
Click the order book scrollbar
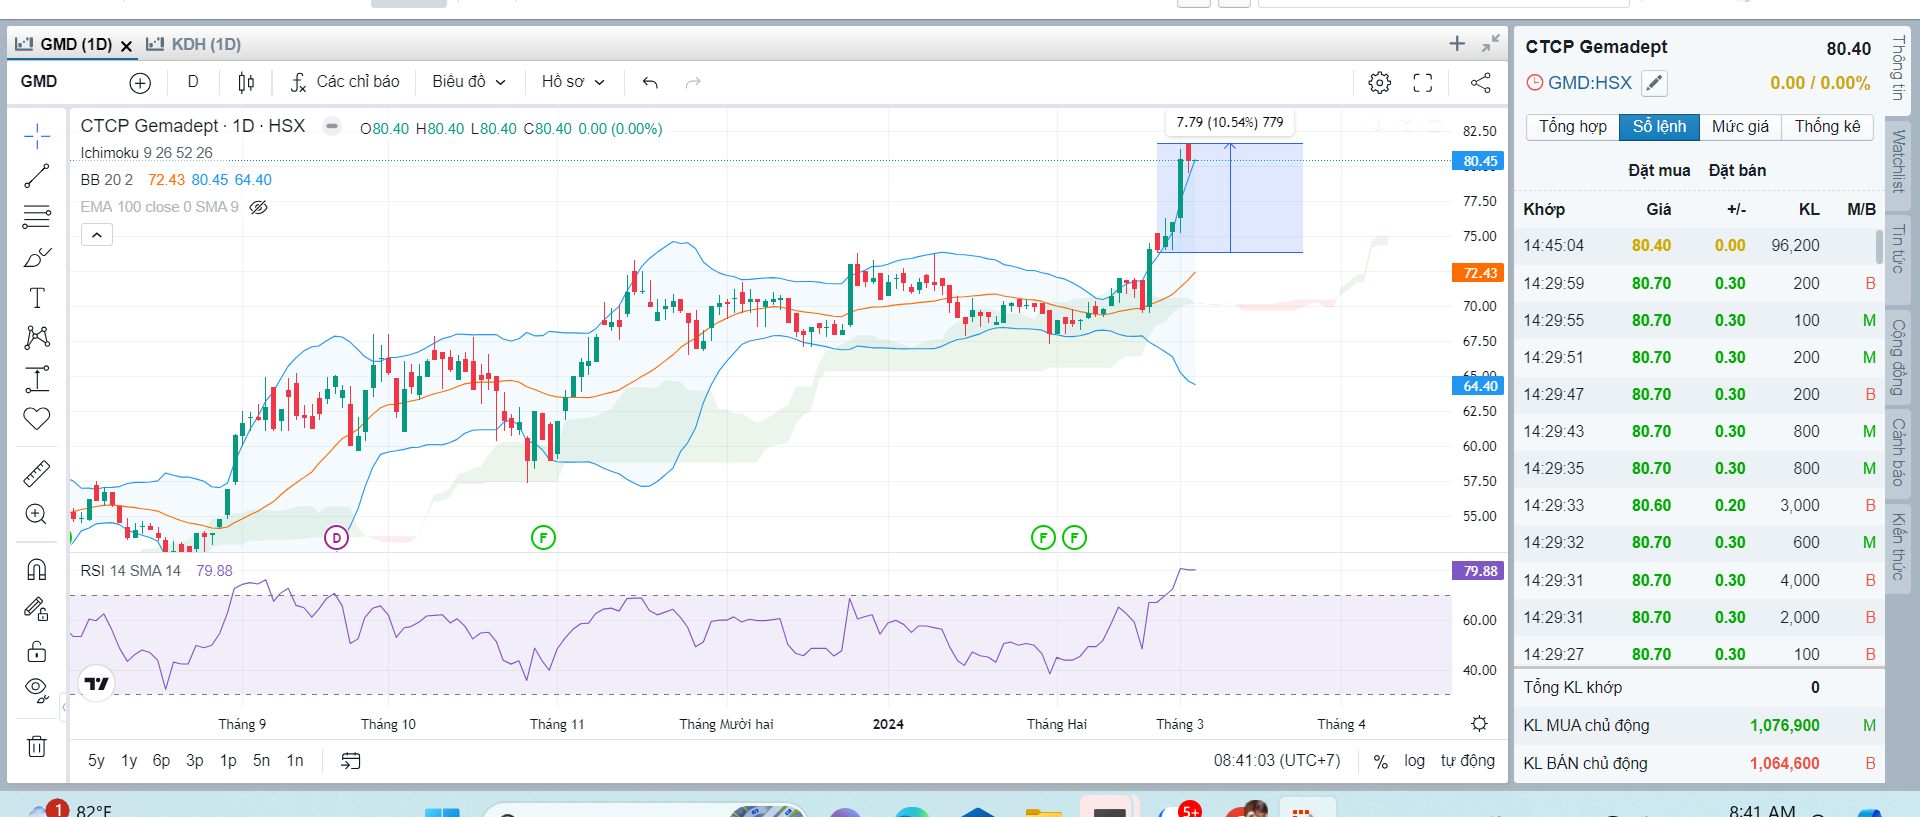point(1879,246)
